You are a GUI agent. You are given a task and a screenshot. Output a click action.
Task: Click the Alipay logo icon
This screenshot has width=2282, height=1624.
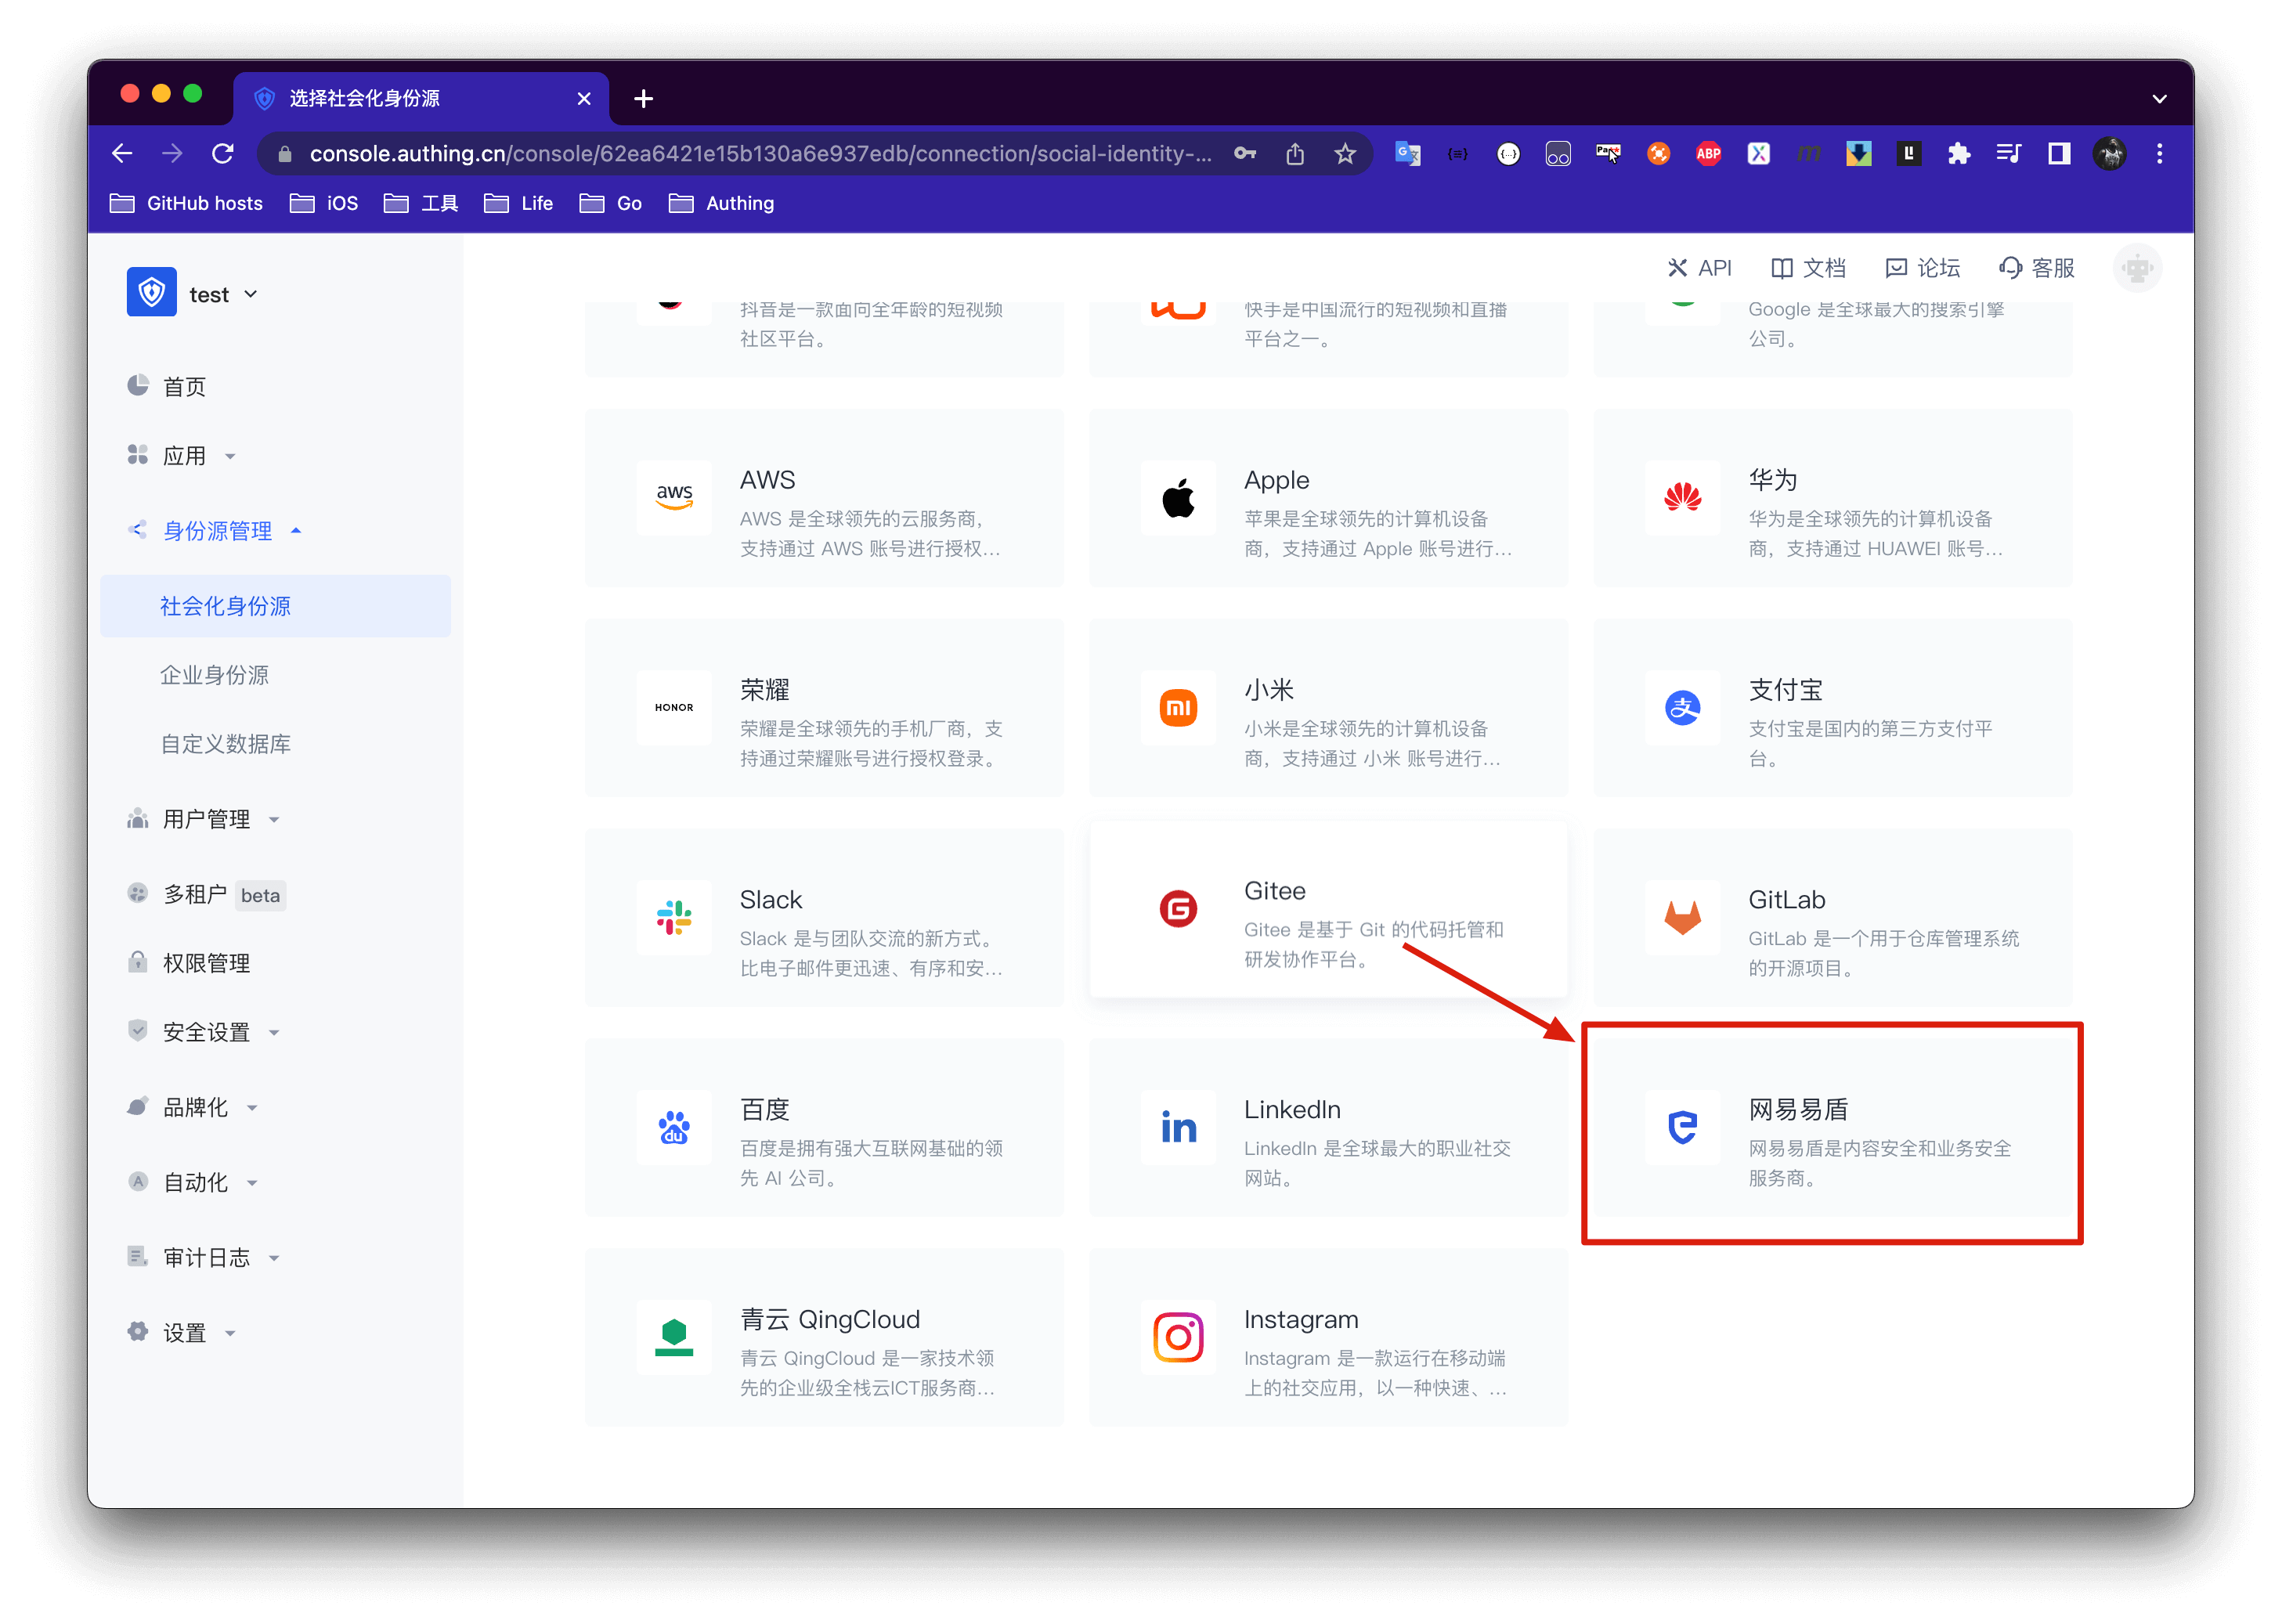click(1682, 708)
